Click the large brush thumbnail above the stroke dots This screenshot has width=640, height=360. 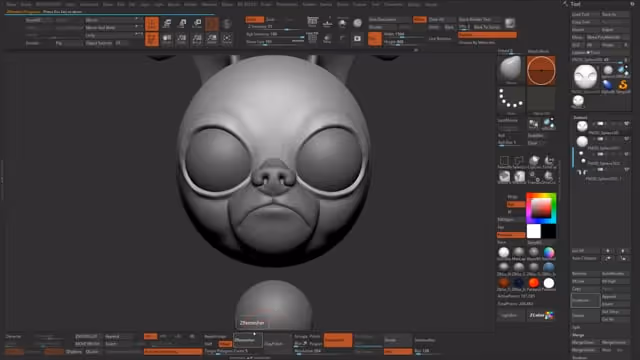tap(511, 70)
